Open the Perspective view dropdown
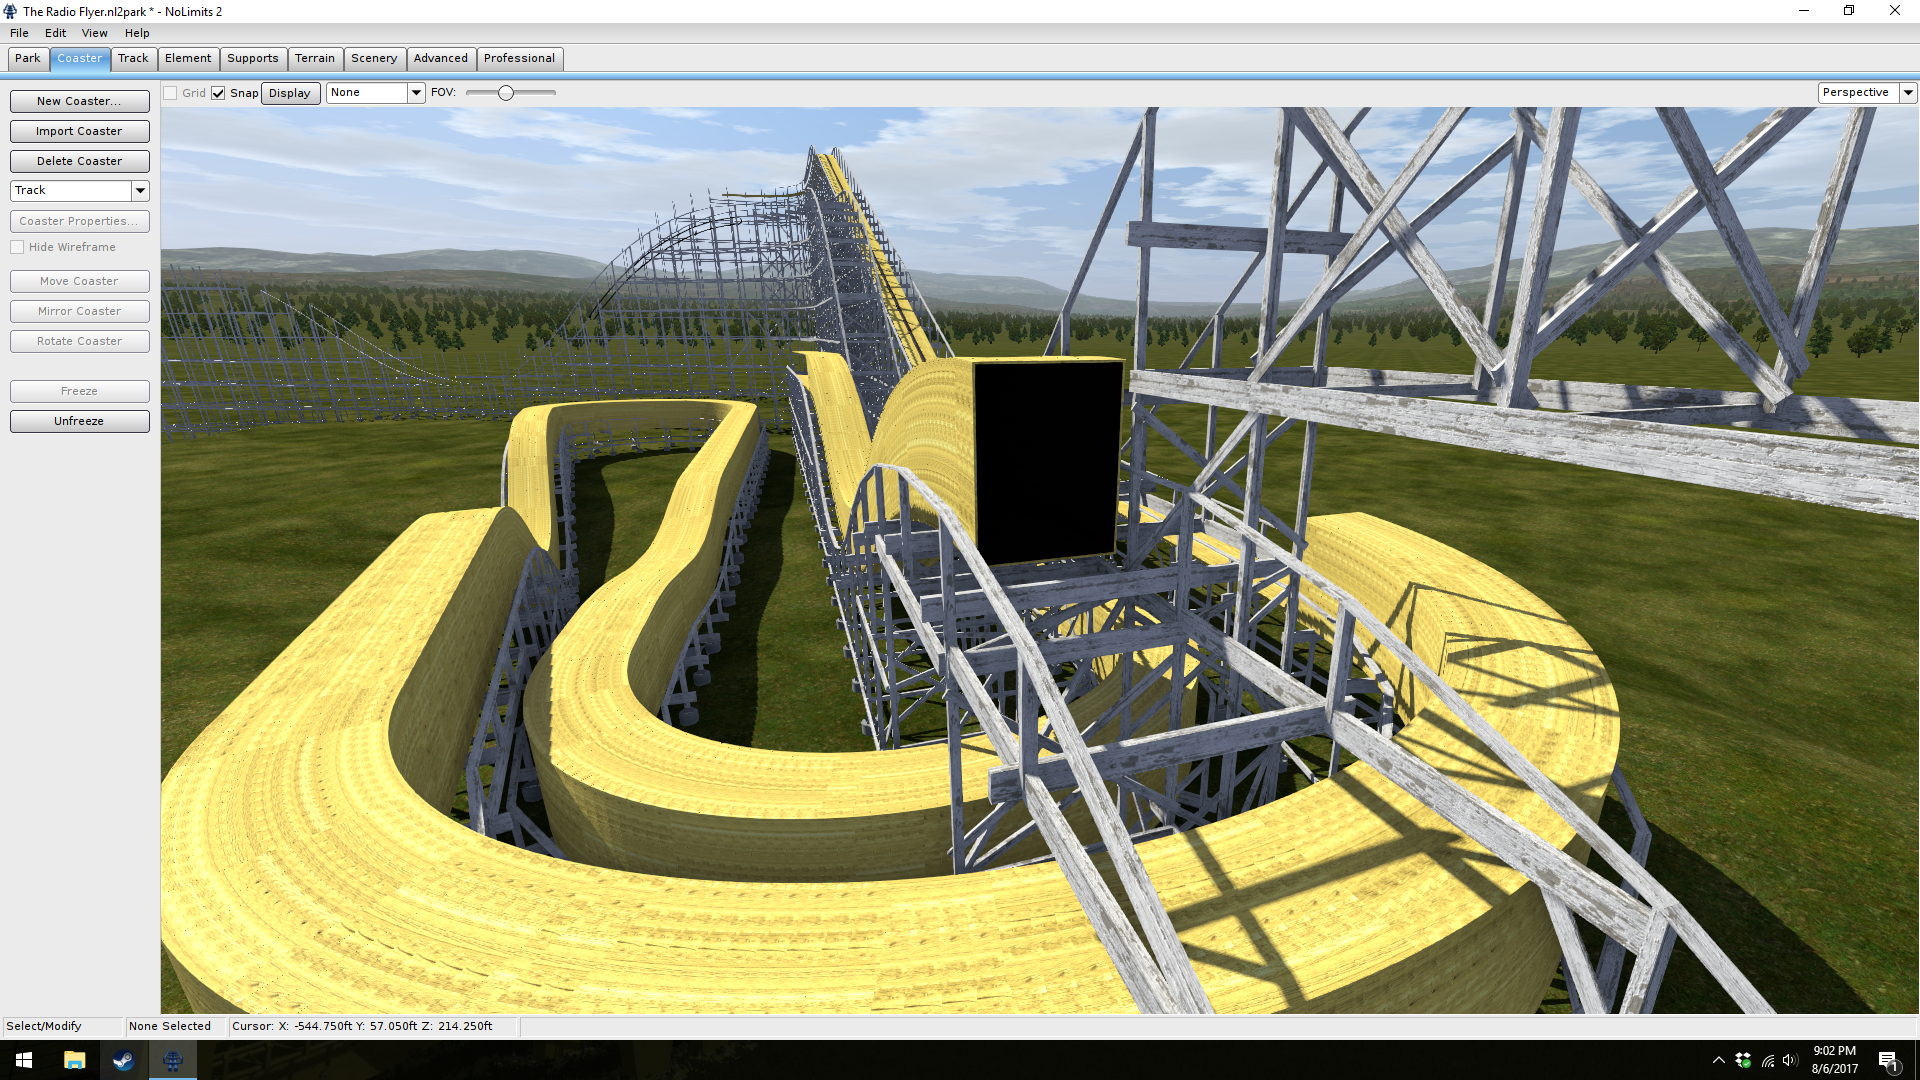The width and height of the screenshot is (1920, 1080). click(1908, 92)
